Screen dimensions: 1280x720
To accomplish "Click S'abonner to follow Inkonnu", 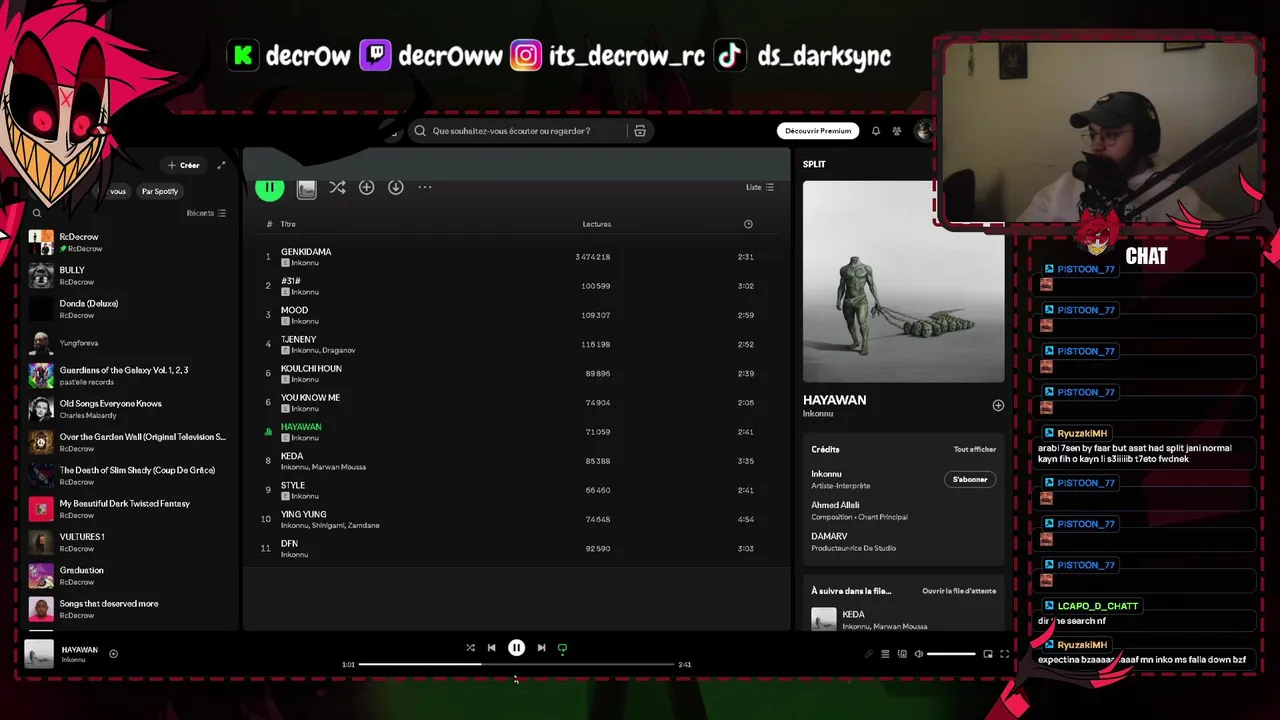I will 970,479.
